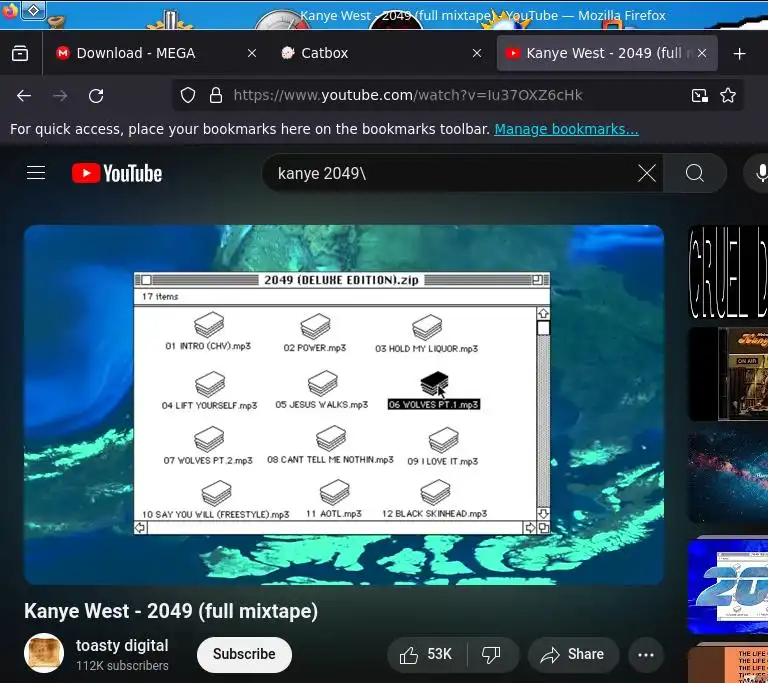Image resolution: width=768 pixels, height=683 pixels.
Task: Switch to the Catbox tab
Action: click(x=382, y=53)
